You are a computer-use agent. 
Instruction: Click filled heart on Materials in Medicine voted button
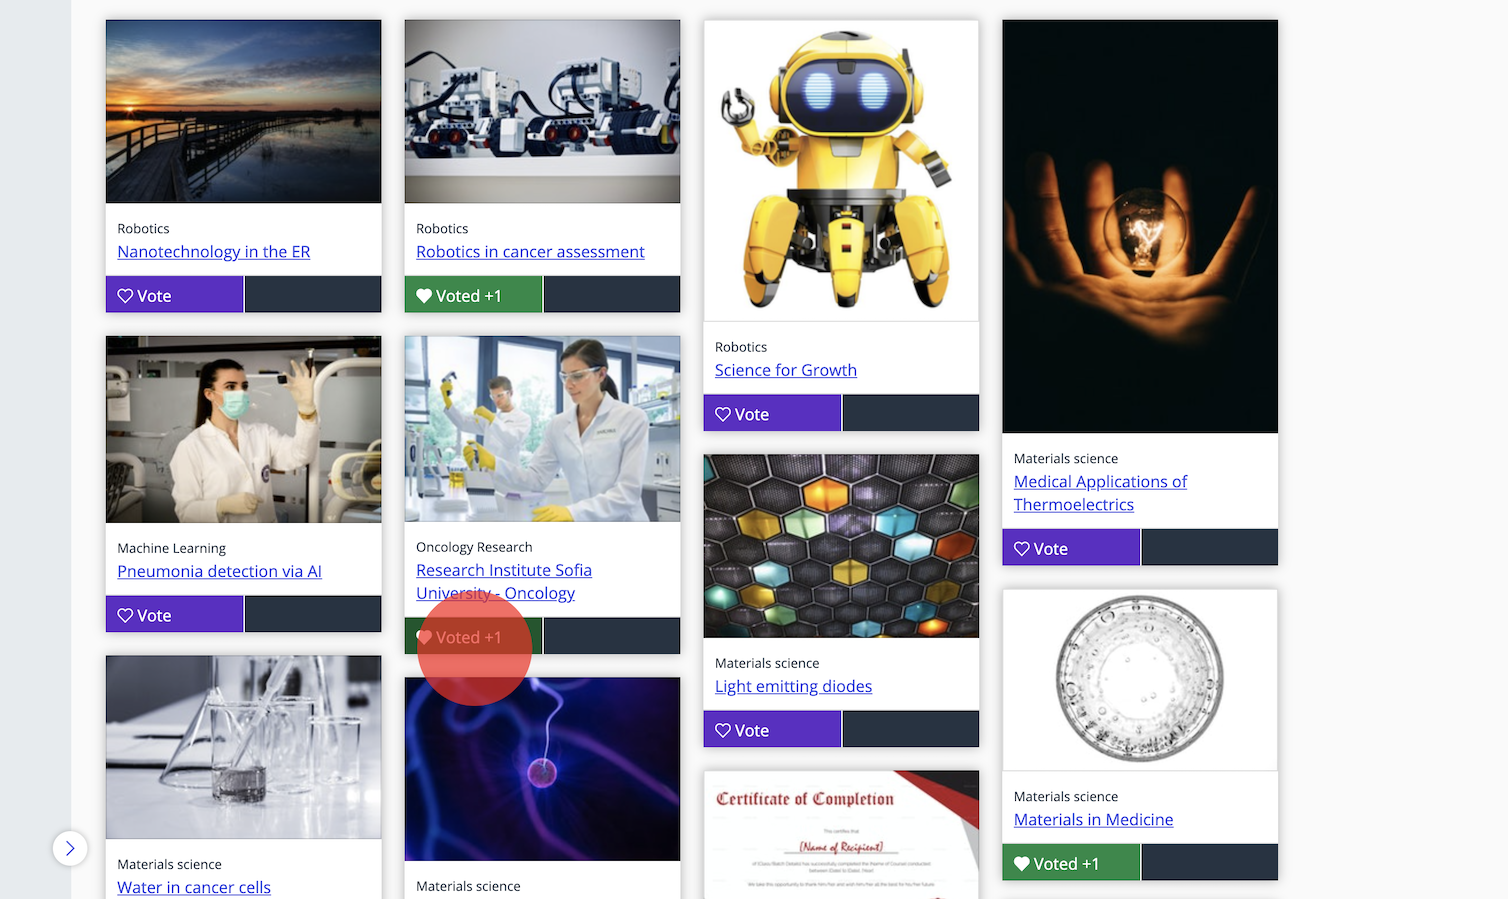coord(1022,864)
